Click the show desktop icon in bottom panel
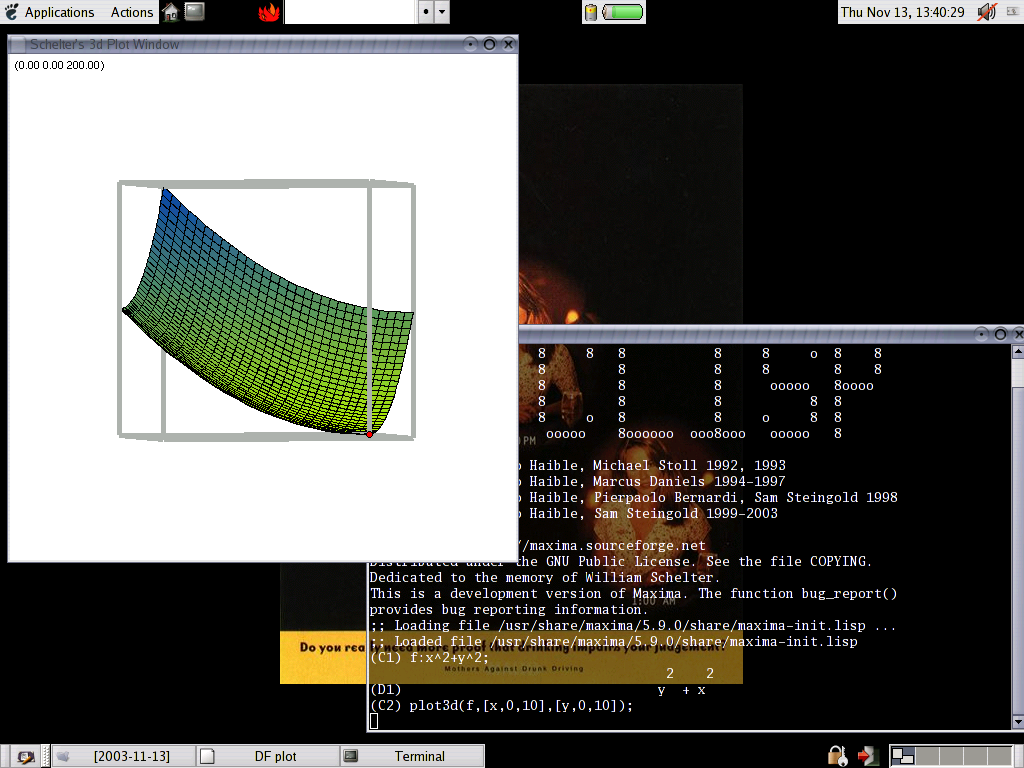 26,756
